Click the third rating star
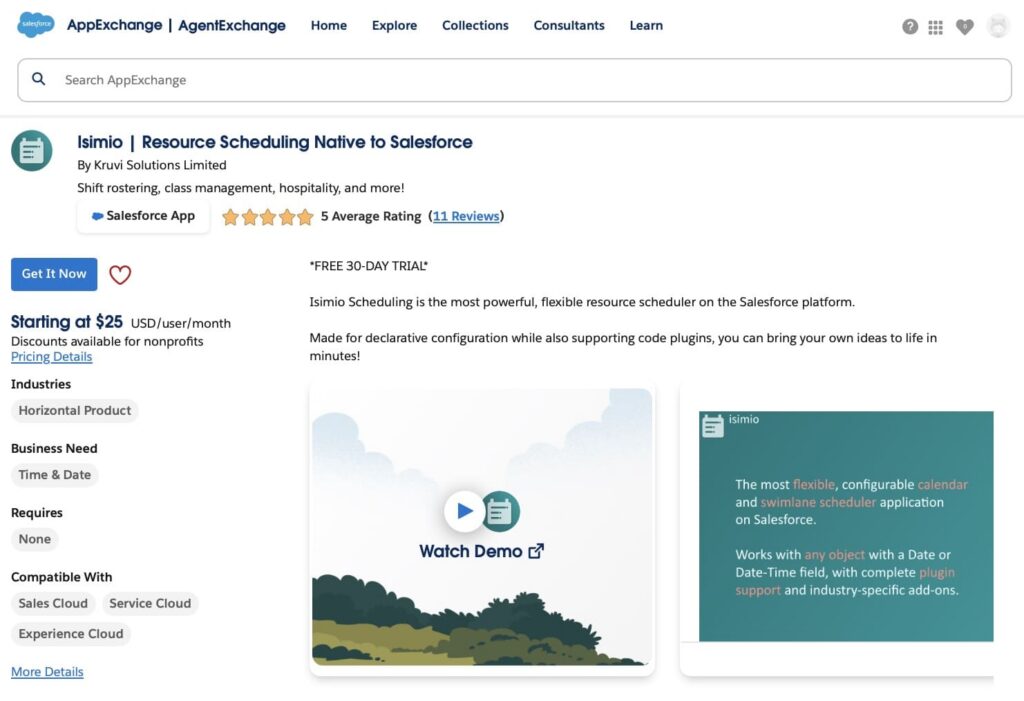This screenshot has height=701, width=1024. pyautogui.click(x=268, y=215)
